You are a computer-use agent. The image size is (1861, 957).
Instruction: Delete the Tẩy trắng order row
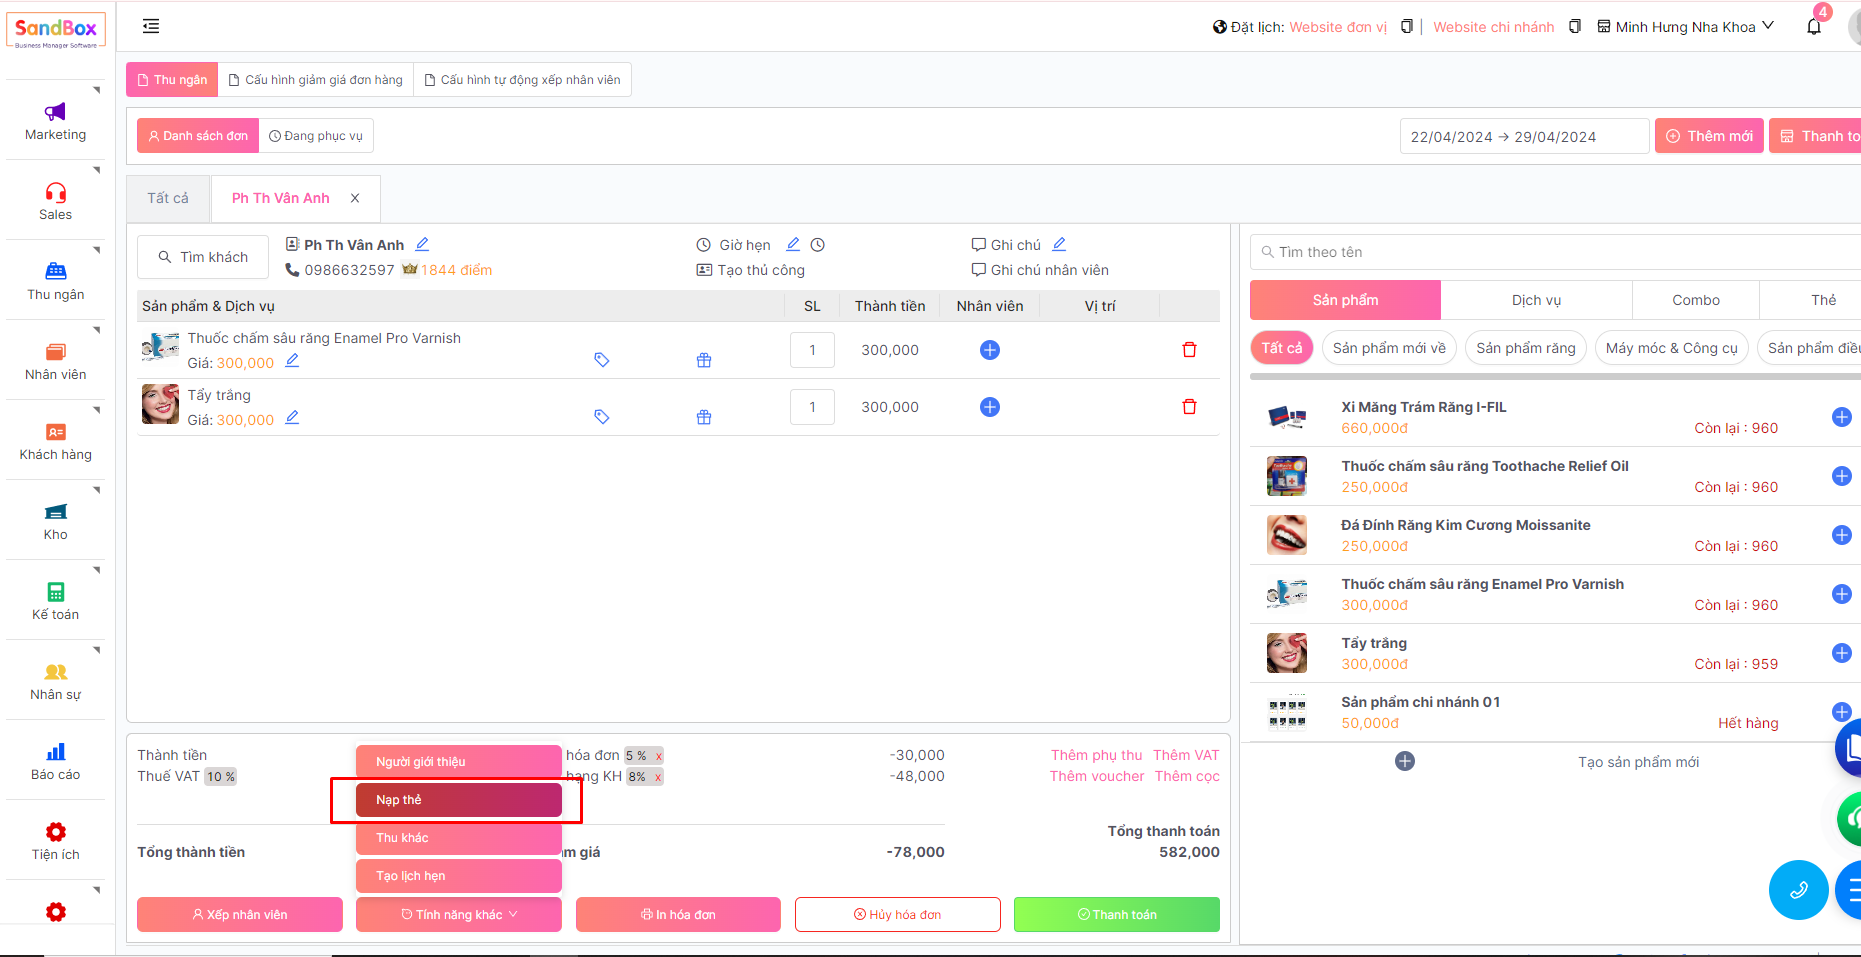click(1189, 407)
